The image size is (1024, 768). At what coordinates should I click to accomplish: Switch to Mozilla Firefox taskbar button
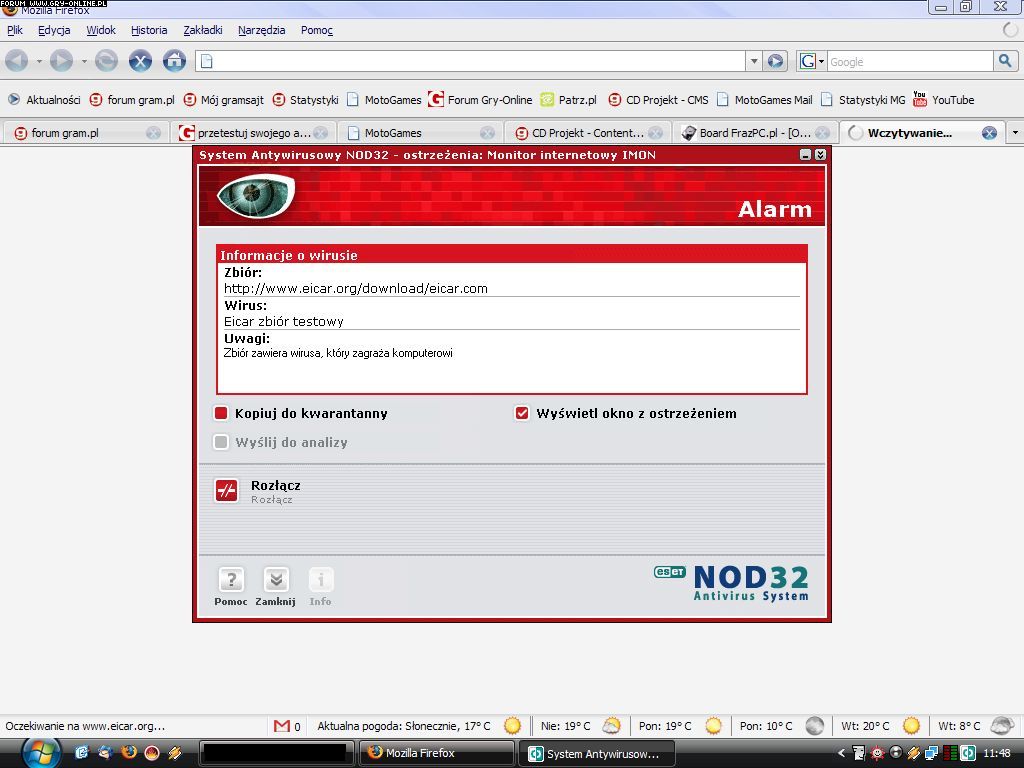pyautogui.click(x=436, y=753)
